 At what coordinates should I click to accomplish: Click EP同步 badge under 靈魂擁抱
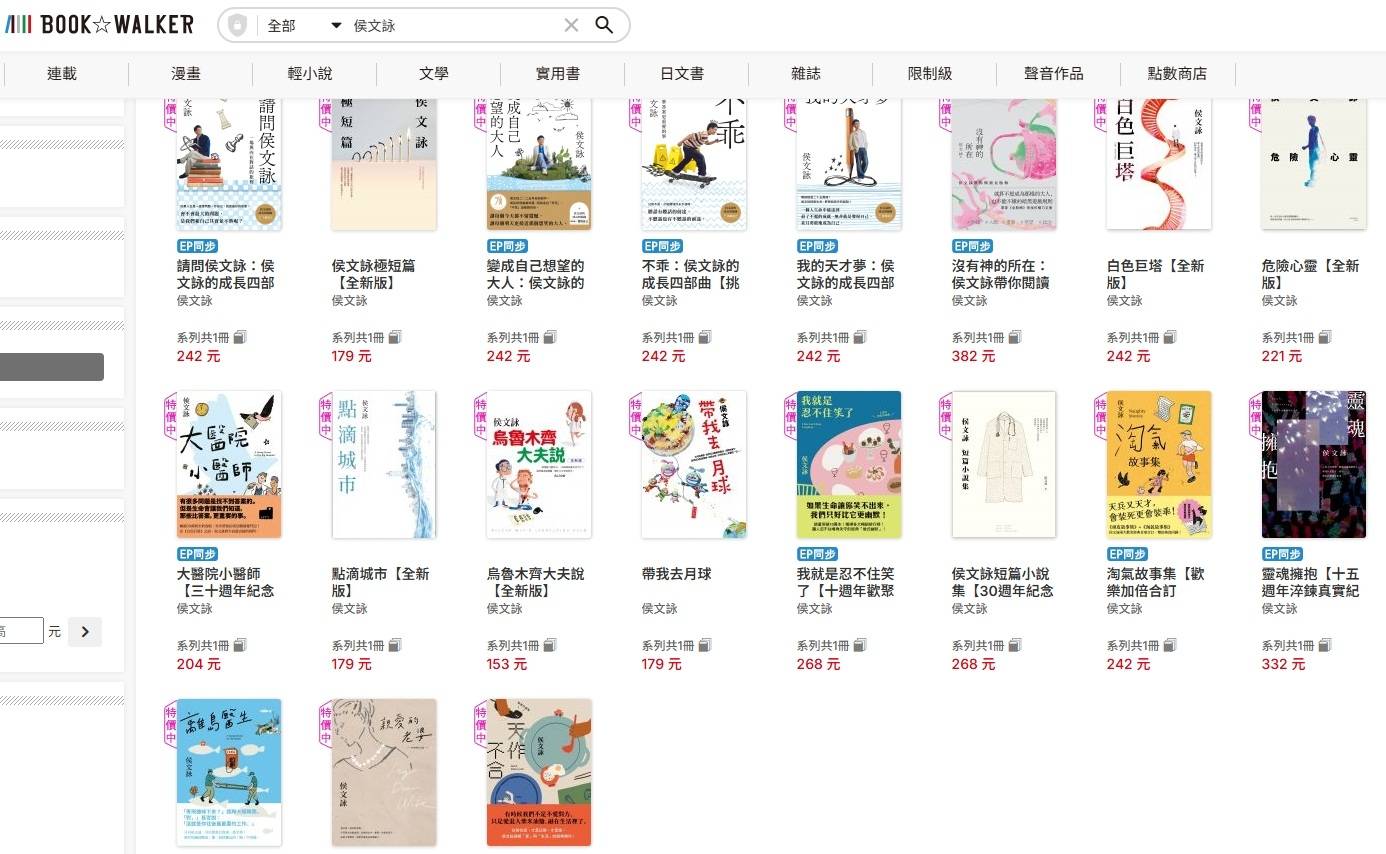point(1283,554)
